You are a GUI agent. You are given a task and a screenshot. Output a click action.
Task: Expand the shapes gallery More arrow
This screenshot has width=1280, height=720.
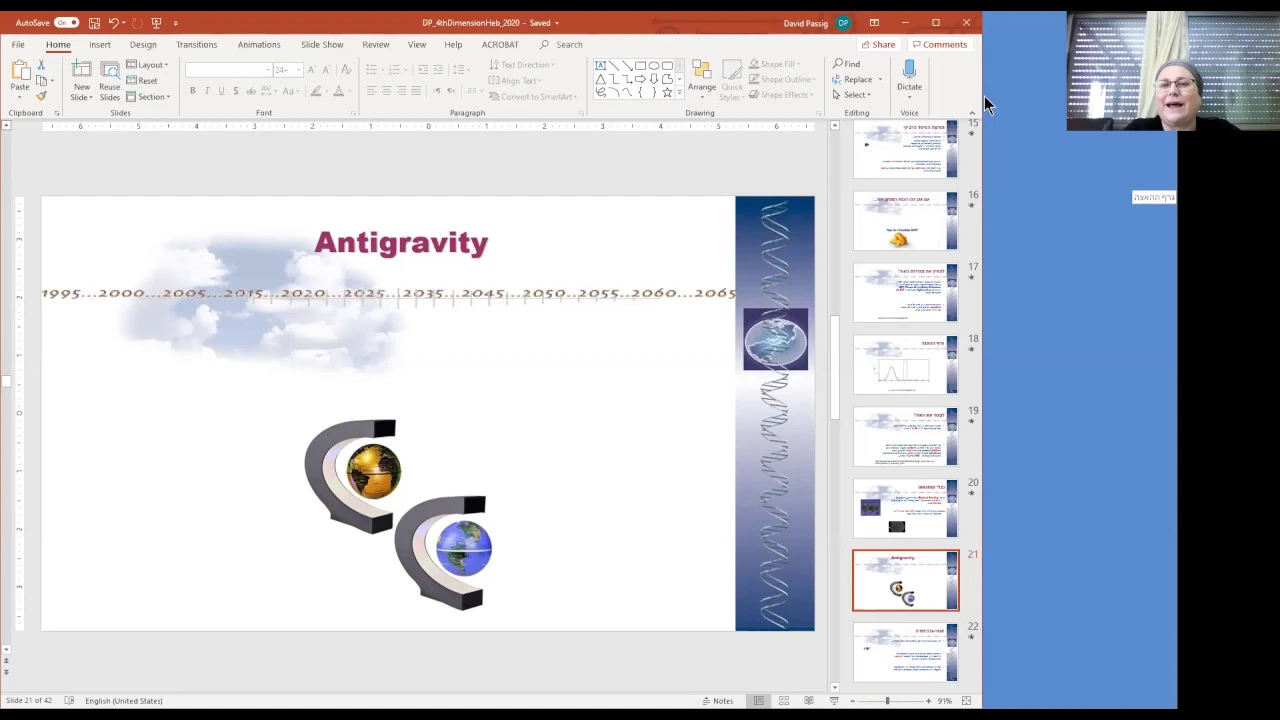(681, 93)
